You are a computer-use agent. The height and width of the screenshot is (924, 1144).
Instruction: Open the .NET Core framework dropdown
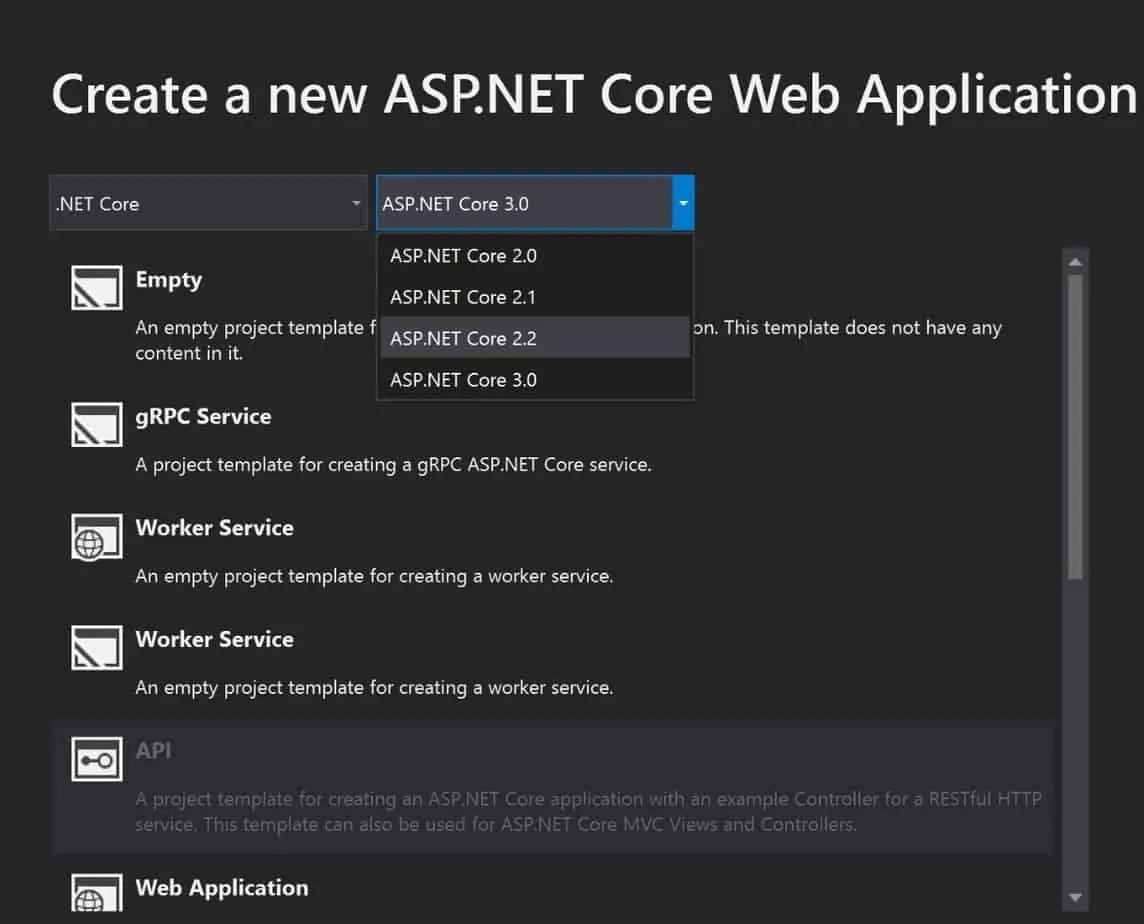tap(207, 203)
